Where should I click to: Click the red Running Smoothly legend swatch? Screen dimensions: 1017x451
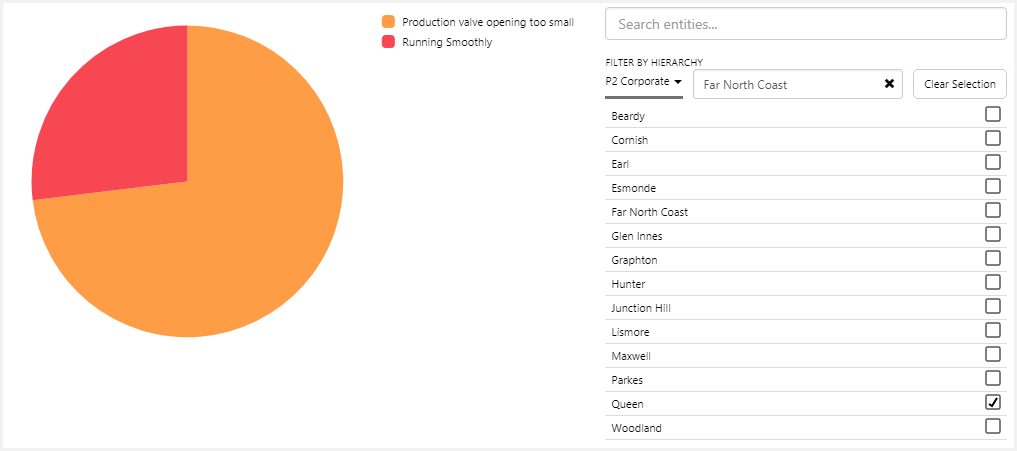[x=389, y=42]
